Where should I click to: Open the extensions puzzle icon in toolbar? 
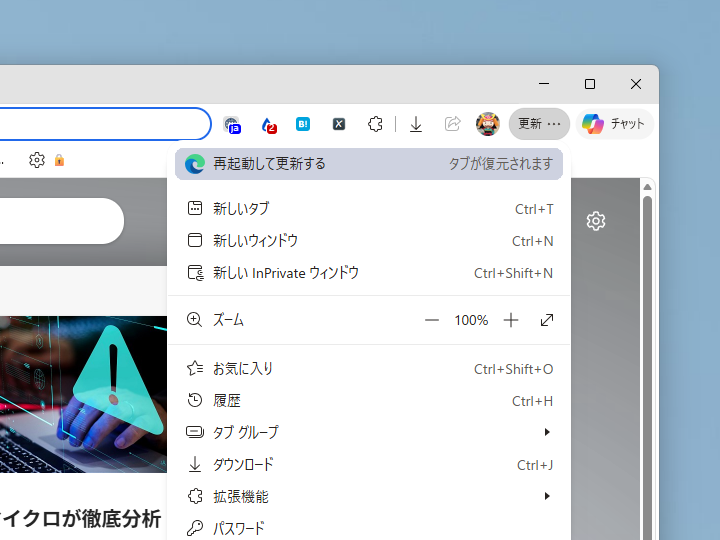tap(375, 124)
